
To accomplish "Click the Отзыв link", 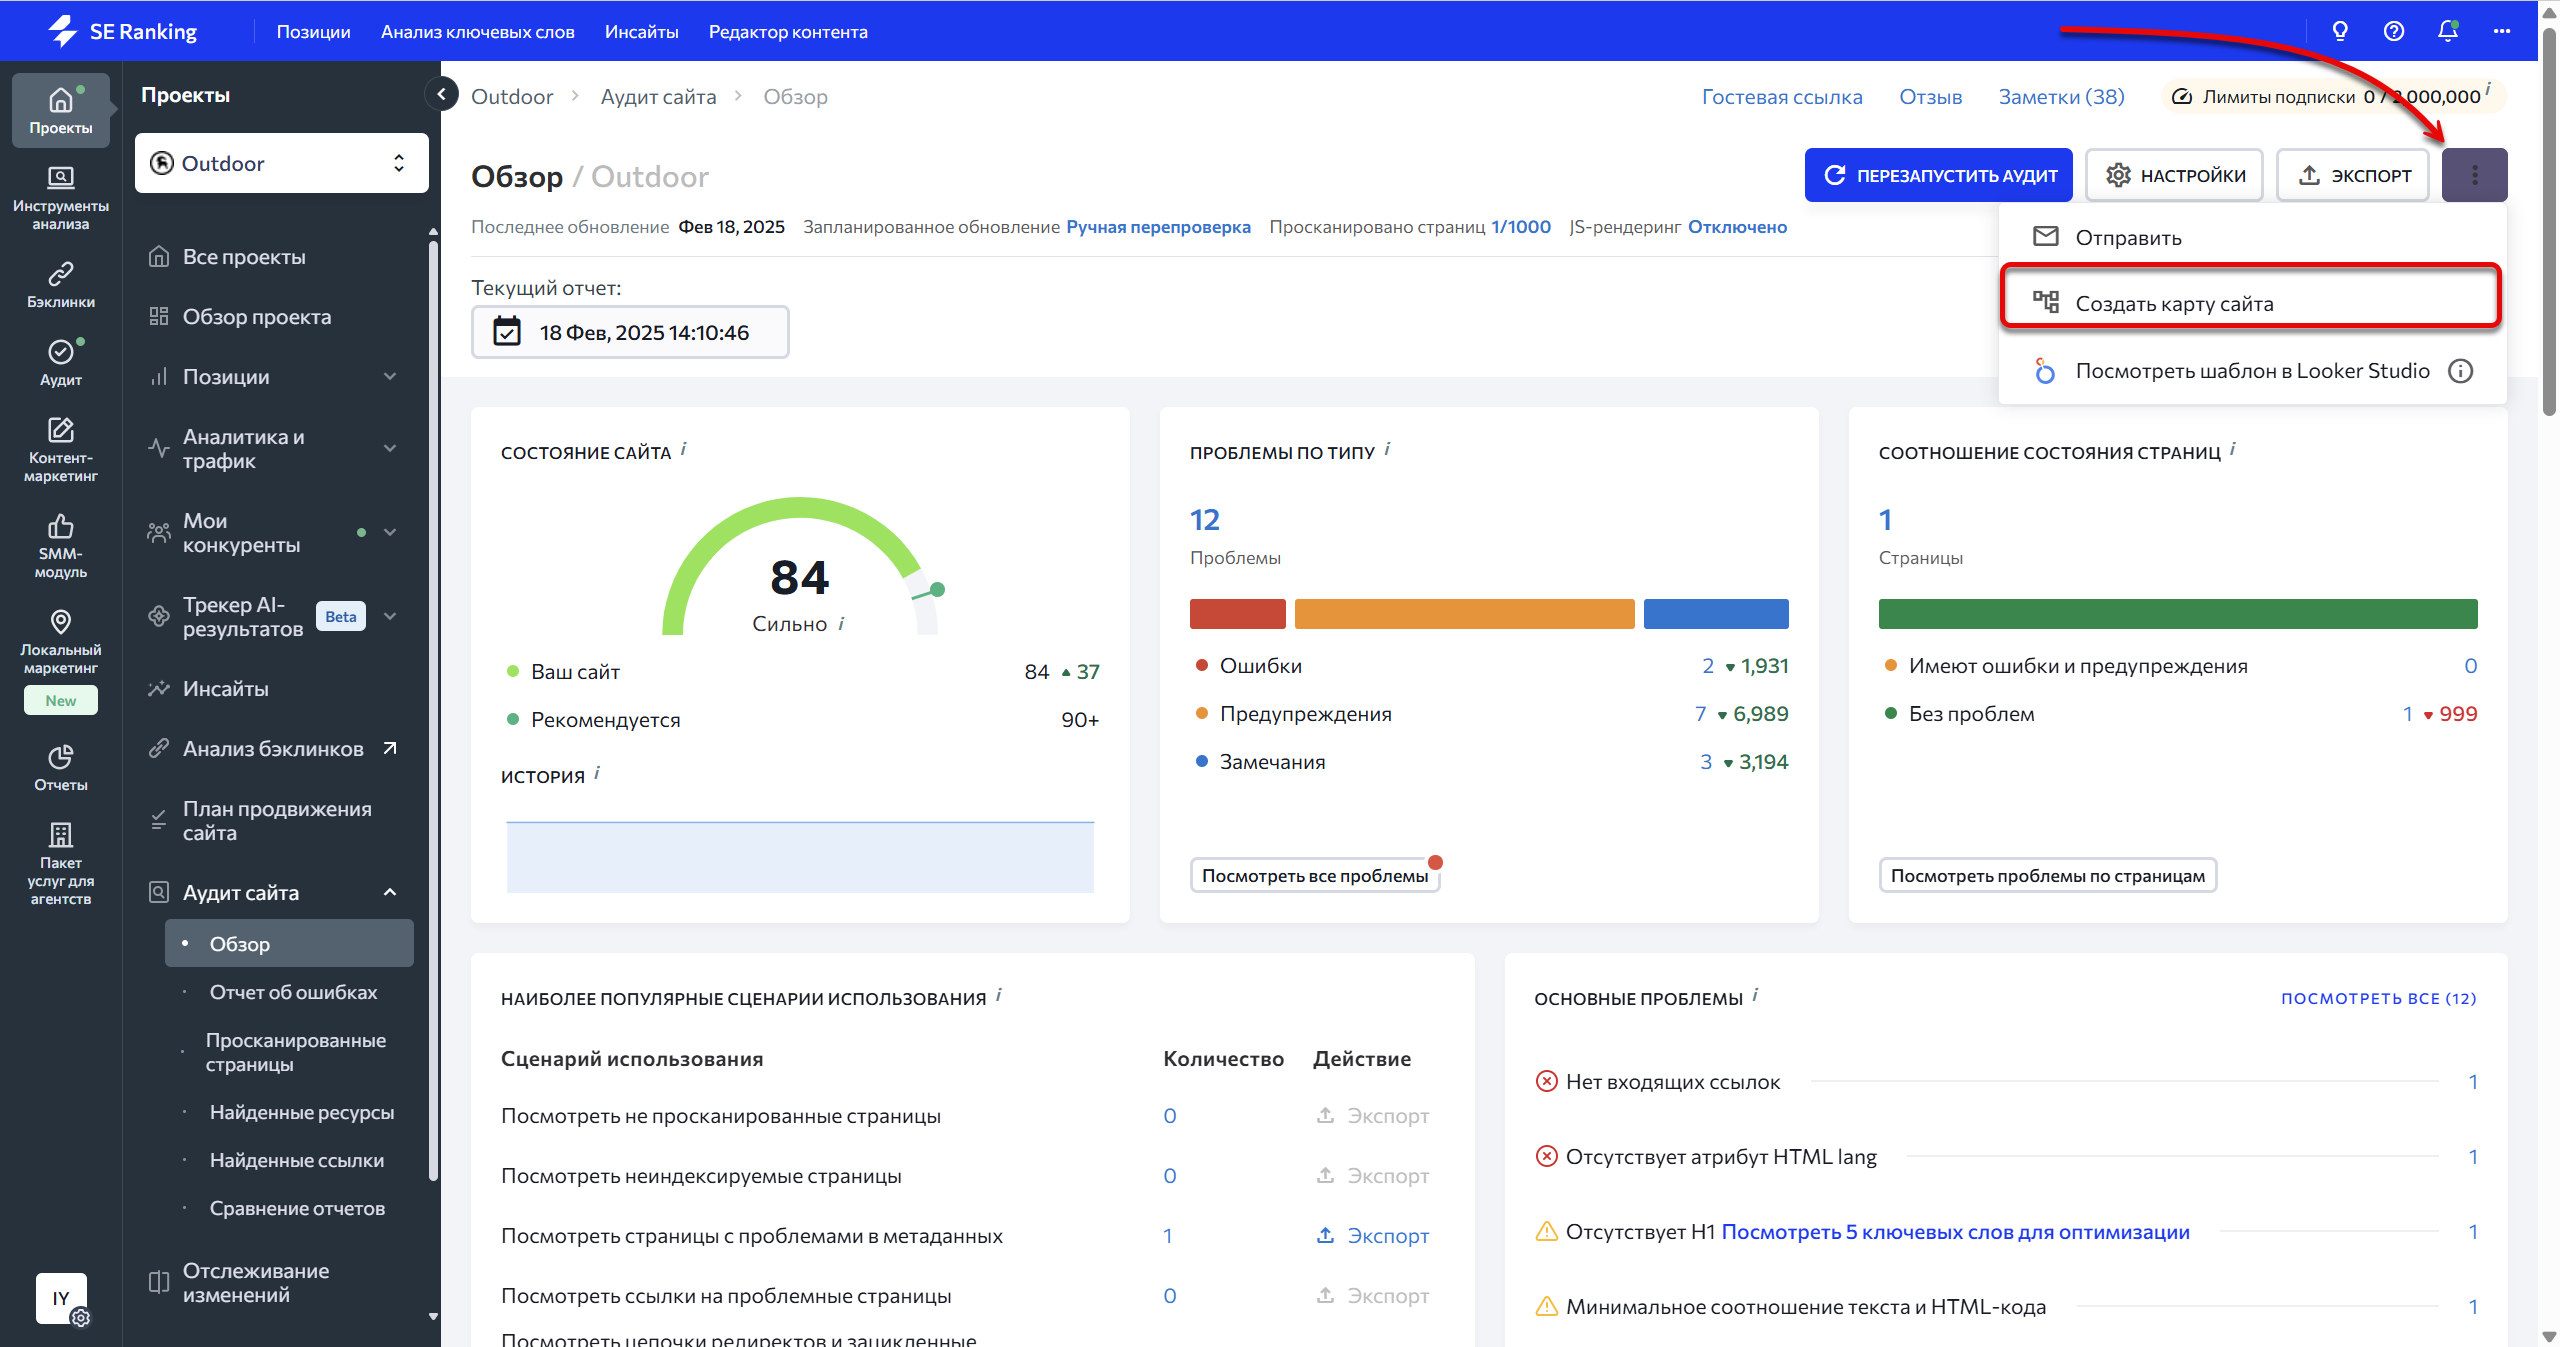I will pyautogui.click(x=1930, y=97).
